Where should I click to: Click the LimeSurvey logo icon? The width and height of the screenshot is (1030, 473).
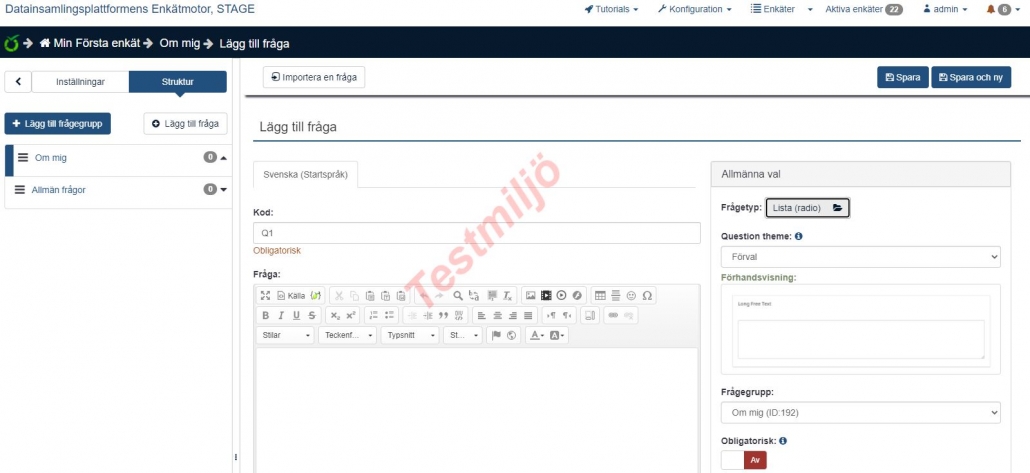11,43
